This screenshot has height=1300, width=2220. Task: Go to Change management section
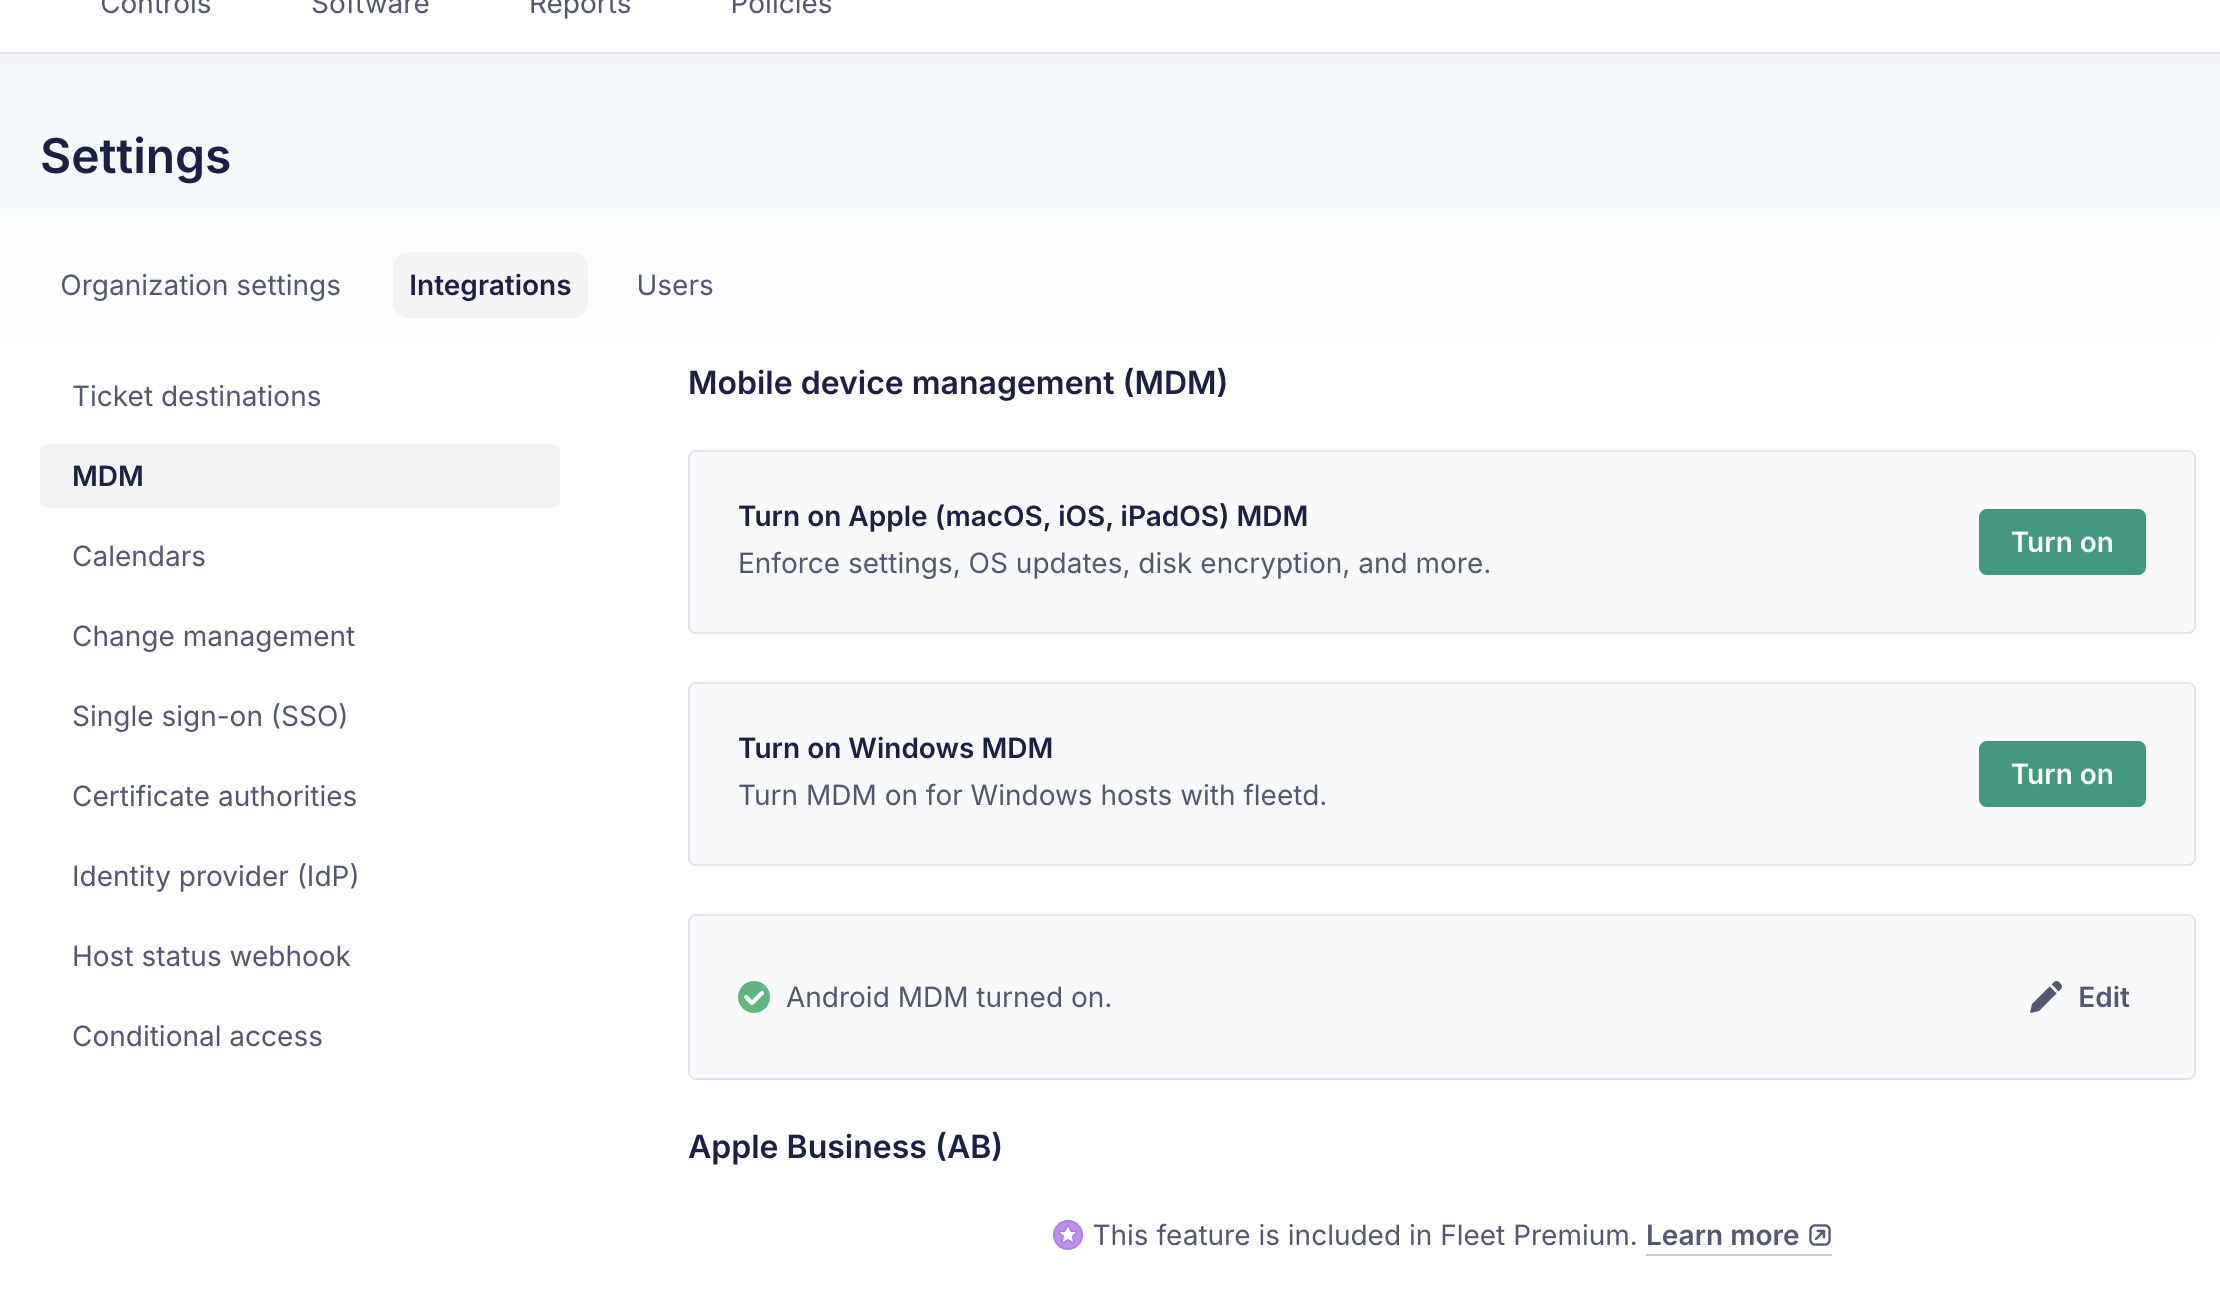pyautogui.click(x=300, y=636)
